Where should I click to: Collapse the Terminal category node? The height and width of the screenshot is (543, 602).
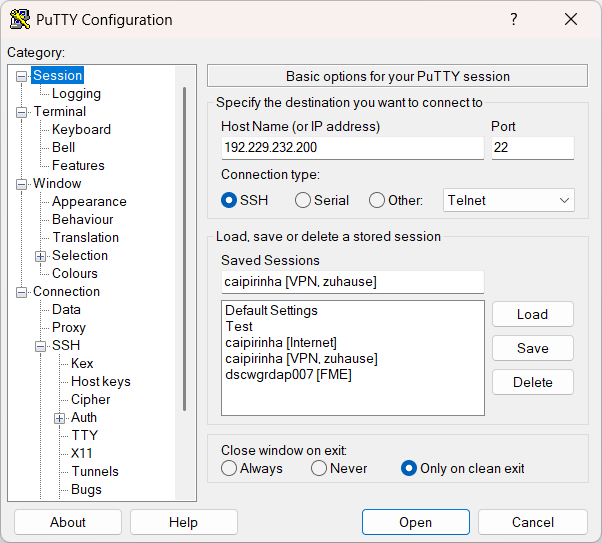click(x=22, y=112)
